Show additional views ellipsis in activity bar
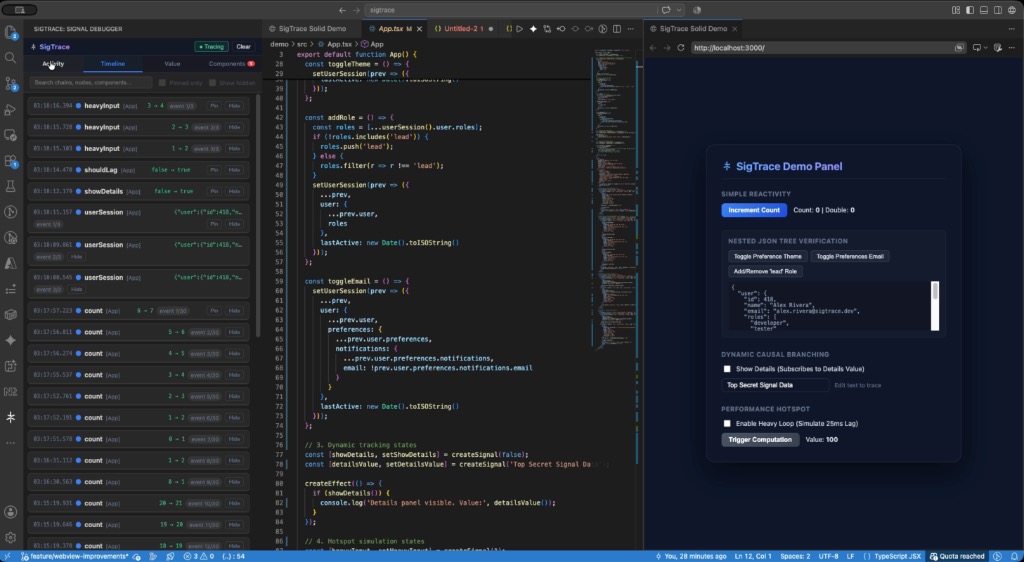This screenshot has height=562, width=1024. (10, 443)
